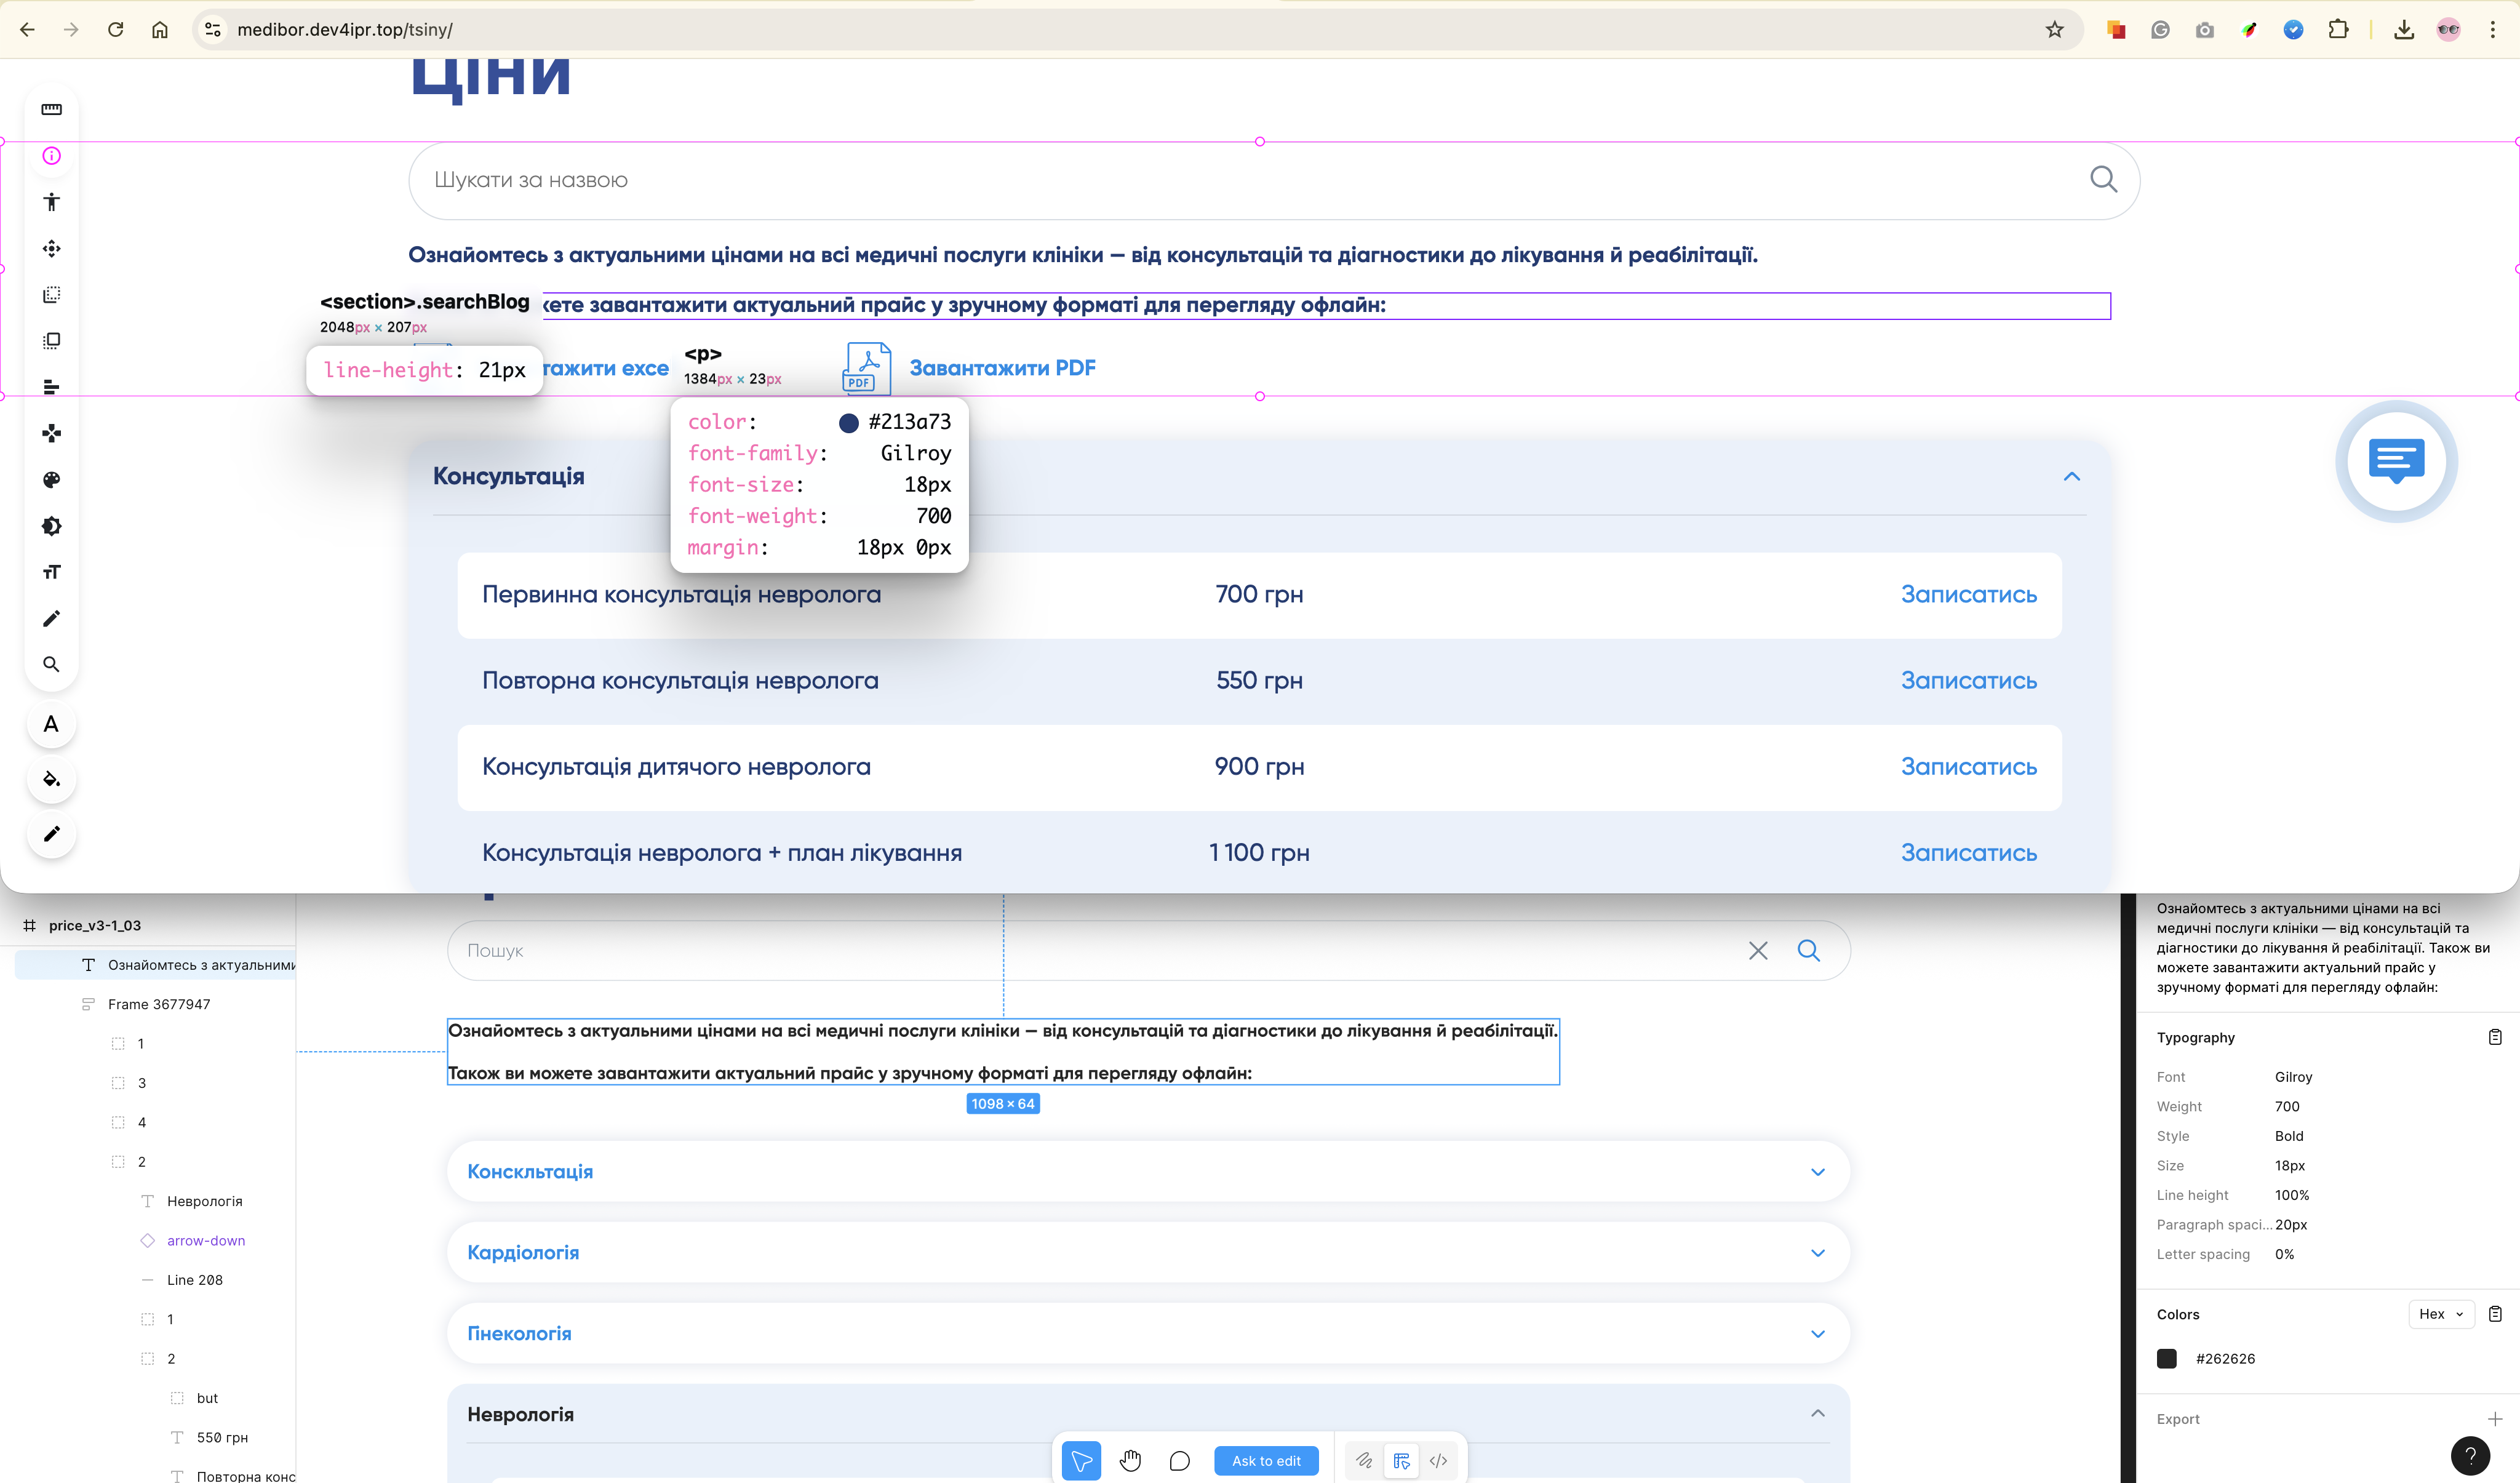The image size is (2520, 1483).
Task: Open the Hex color format dropdown
Action: (x=2440, y=1314)
